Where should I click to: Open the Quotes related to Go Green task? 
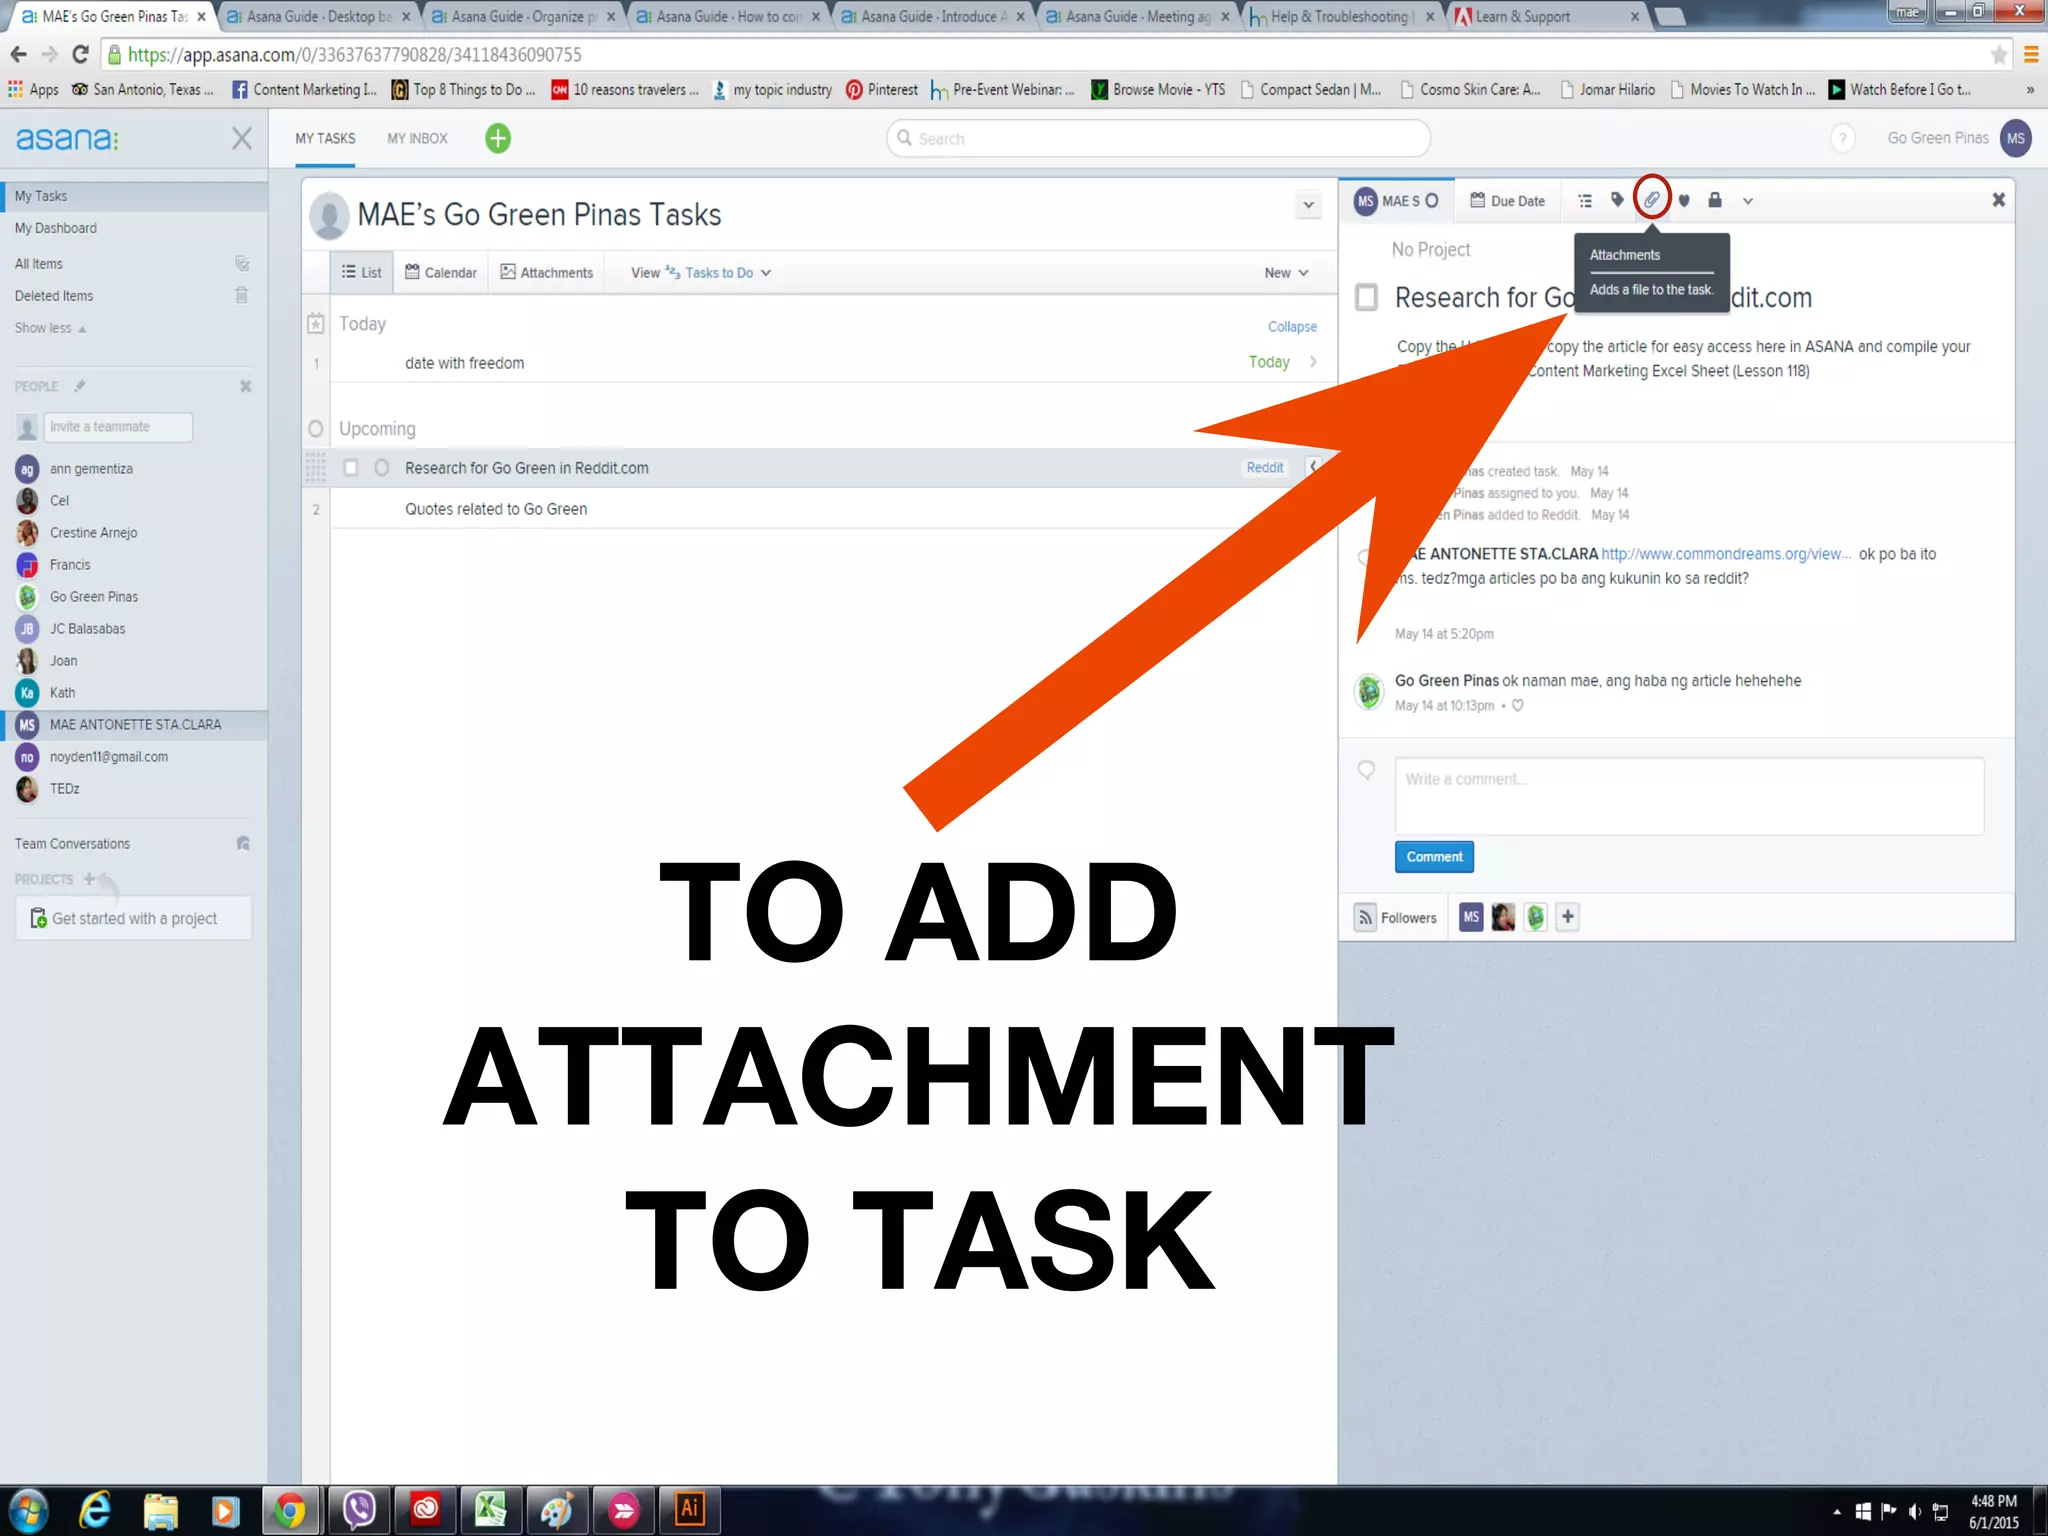[x=495, y=508]
